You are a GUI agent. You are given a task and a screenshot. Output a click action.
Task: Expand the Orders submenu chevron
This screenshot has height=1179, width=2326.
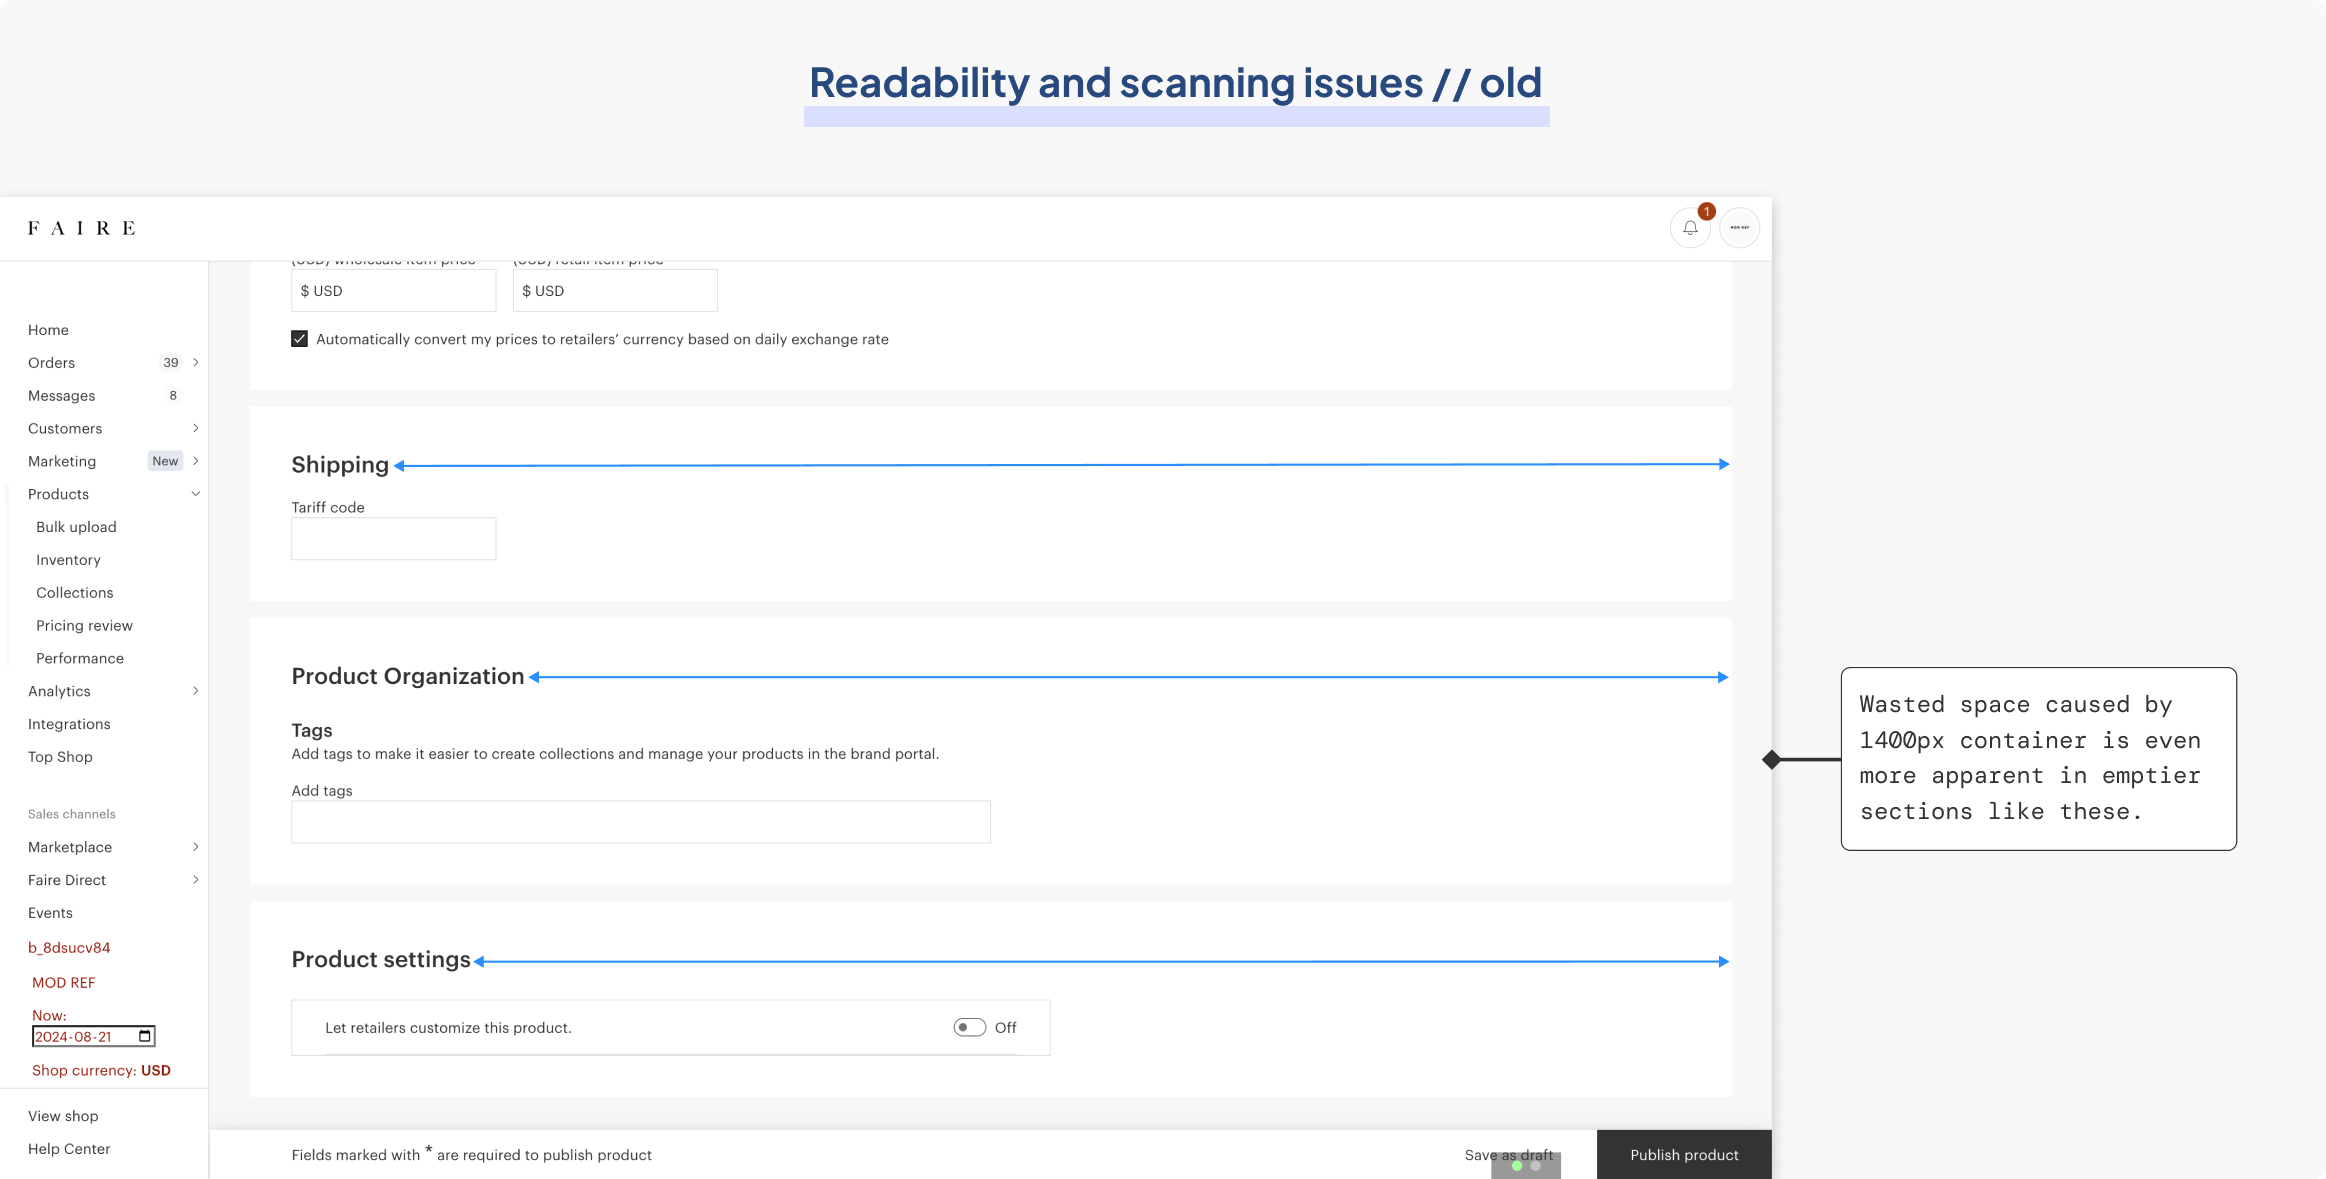coord(196,363)
